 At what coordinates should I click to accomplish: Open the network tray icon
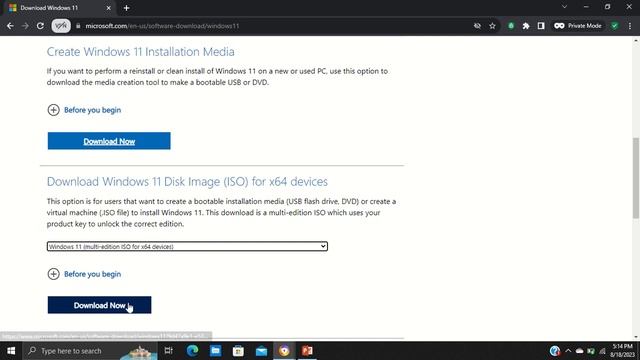pyautogui.click(x=602, y=351)
